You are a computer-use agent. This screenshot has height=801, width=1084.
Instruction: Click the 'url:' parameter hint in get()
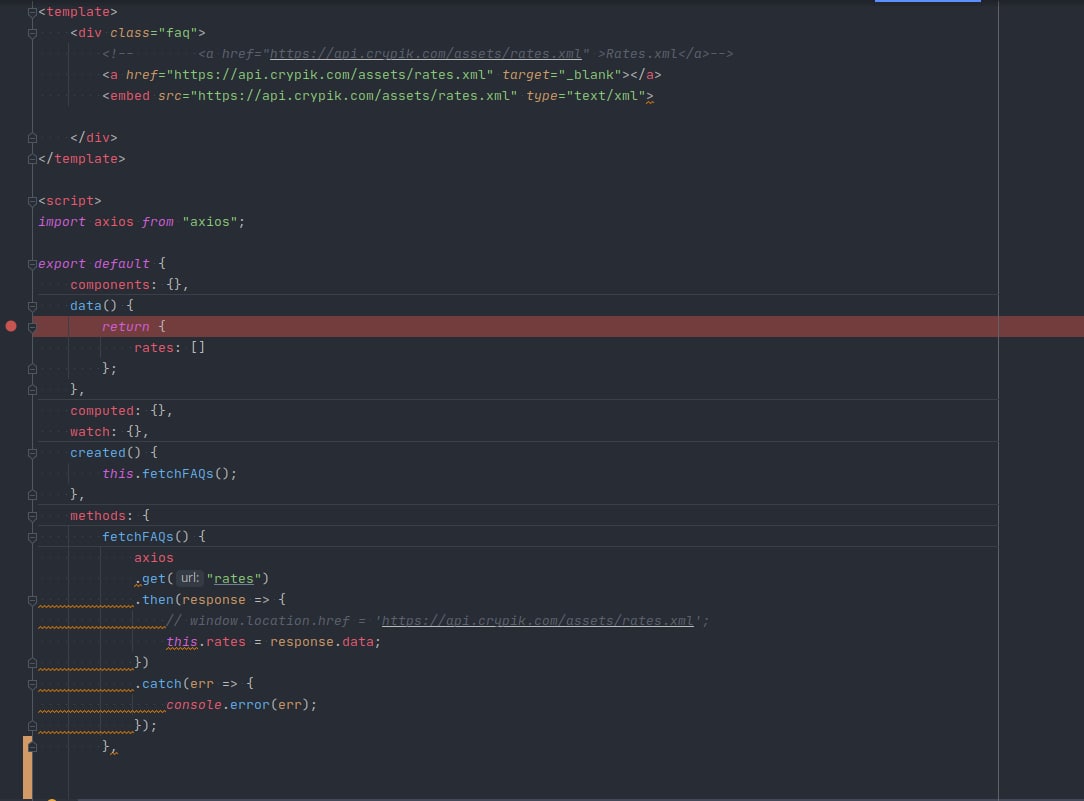coord(189,578)
